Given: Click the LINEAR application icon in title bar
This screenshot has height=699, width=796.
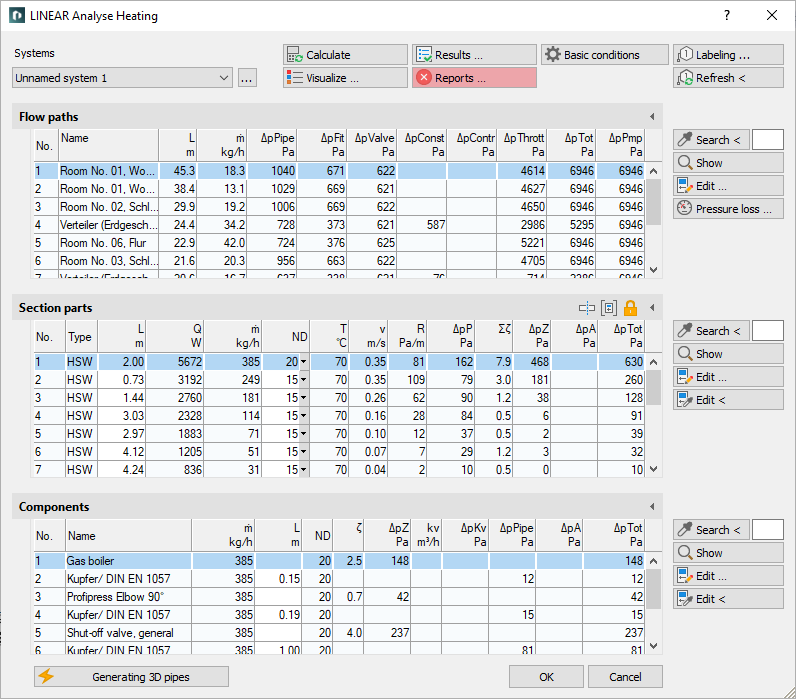Looking at the screenshot, I should (17, 15).
